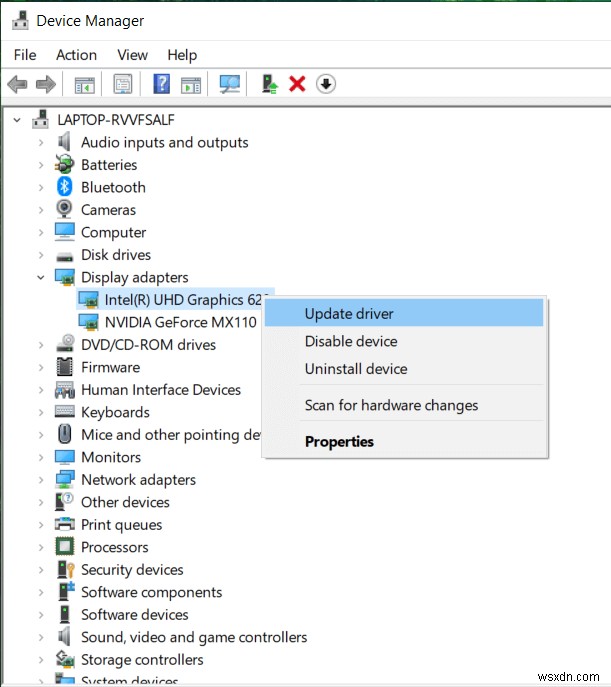Choose Properties from the context menu
This screenshot has height=687, width=611.
pyautogui.click(x=404, y=441)
